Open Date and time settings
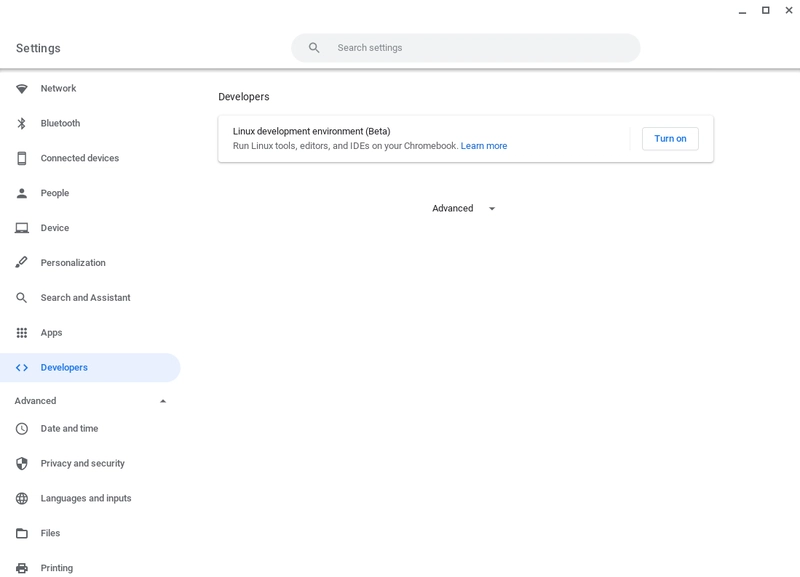 click(69, 429)
